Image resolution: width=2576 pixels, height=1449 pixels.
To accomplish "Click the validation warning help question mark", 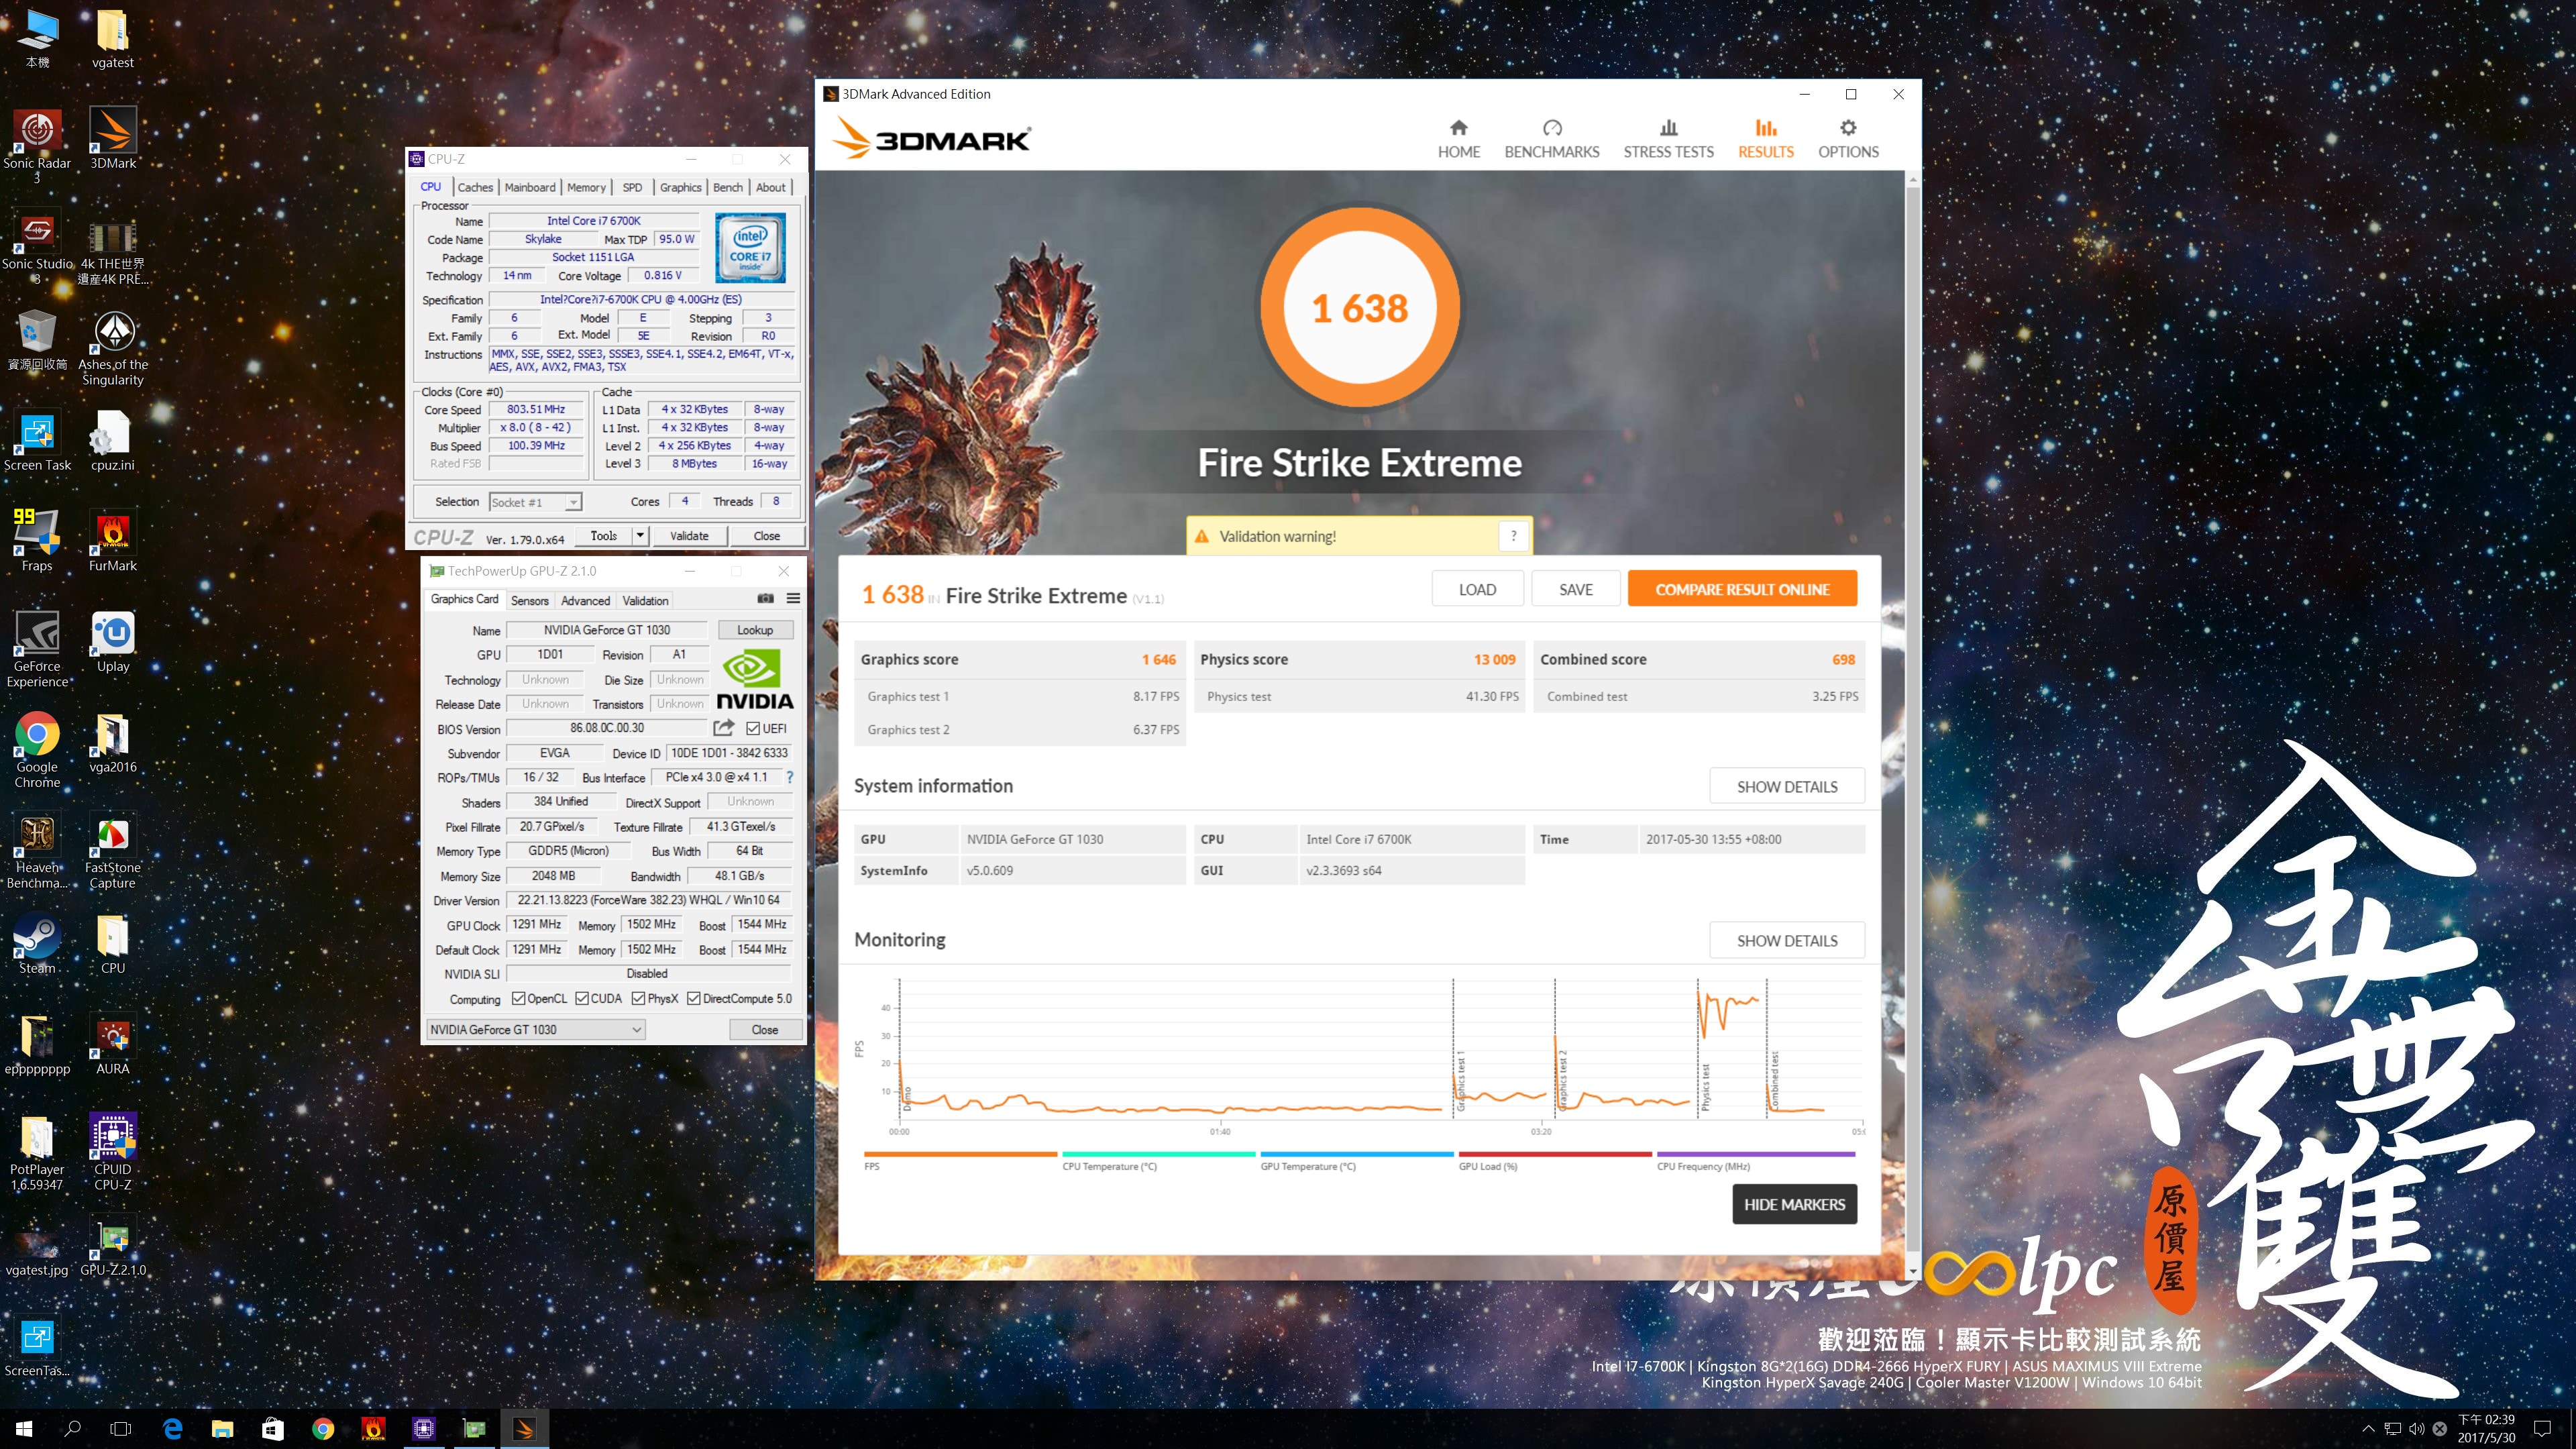I will tap(1513, 536).
